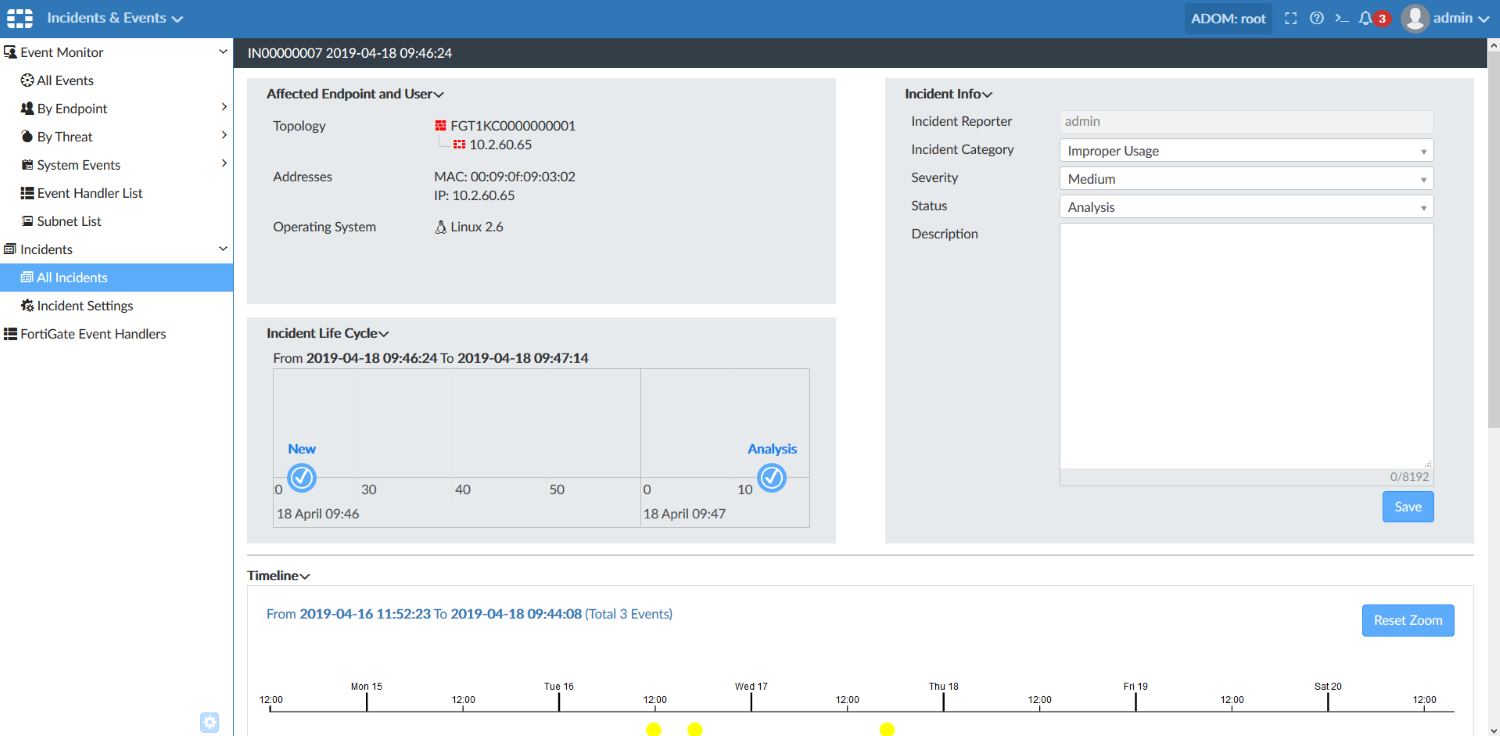Launch the CLI console icon

(x=1341, y=18)
